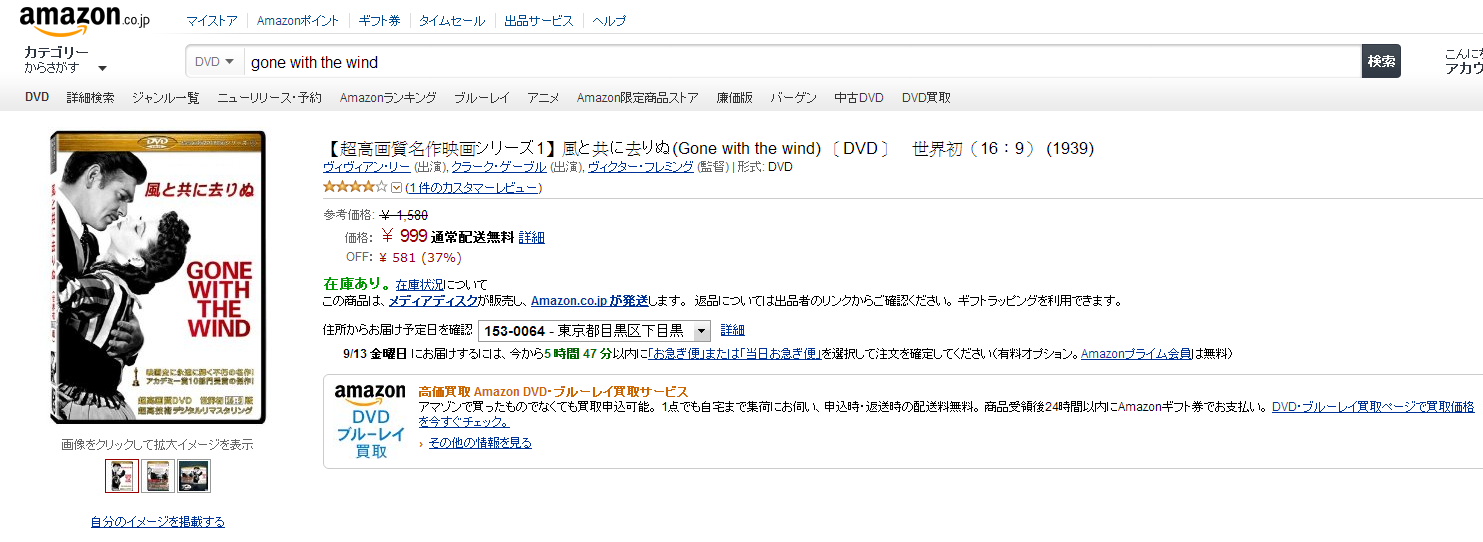The width and height of the screenshot is (1483, 542).
Task: Click Amazon.co.jp が発送 link
Action: 590,301
